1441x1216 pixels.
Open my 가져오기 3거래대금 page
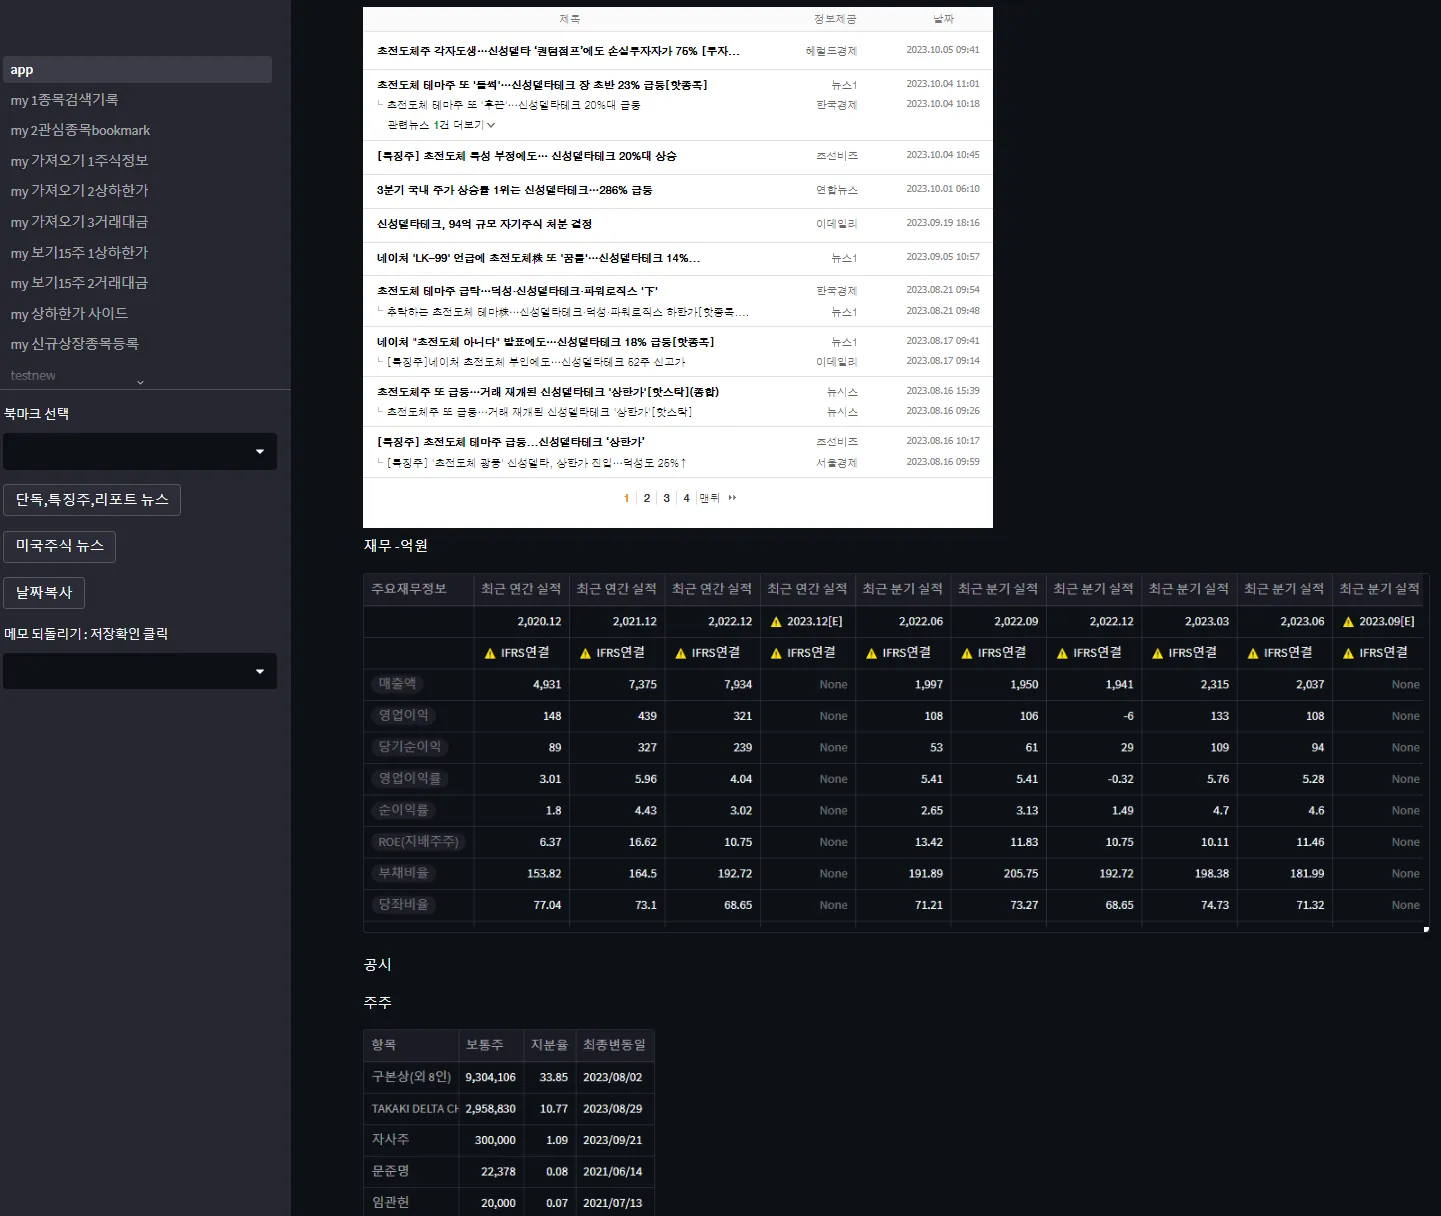[x=79, y=222]
